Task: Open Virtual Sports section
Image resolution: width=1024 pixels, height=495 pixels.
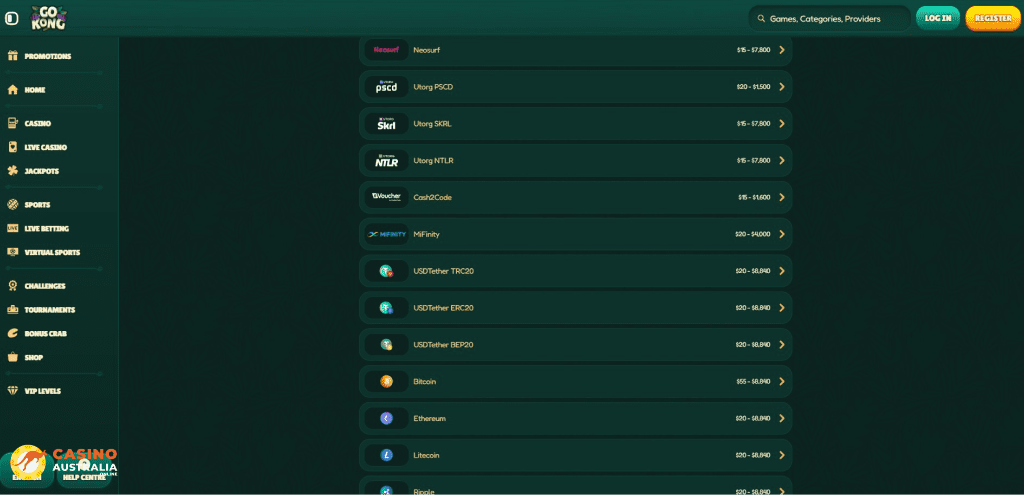Action: (52, 252)
